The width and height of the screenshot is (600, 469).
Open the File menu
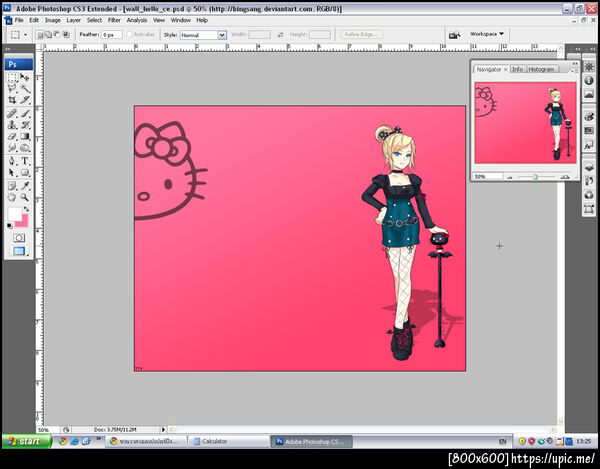pyautogui.click(x=19, y=20)
